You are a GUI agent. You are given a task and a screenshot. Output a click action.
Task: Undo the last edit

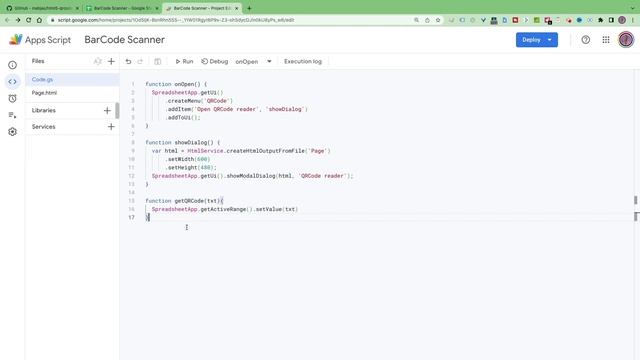128,62
